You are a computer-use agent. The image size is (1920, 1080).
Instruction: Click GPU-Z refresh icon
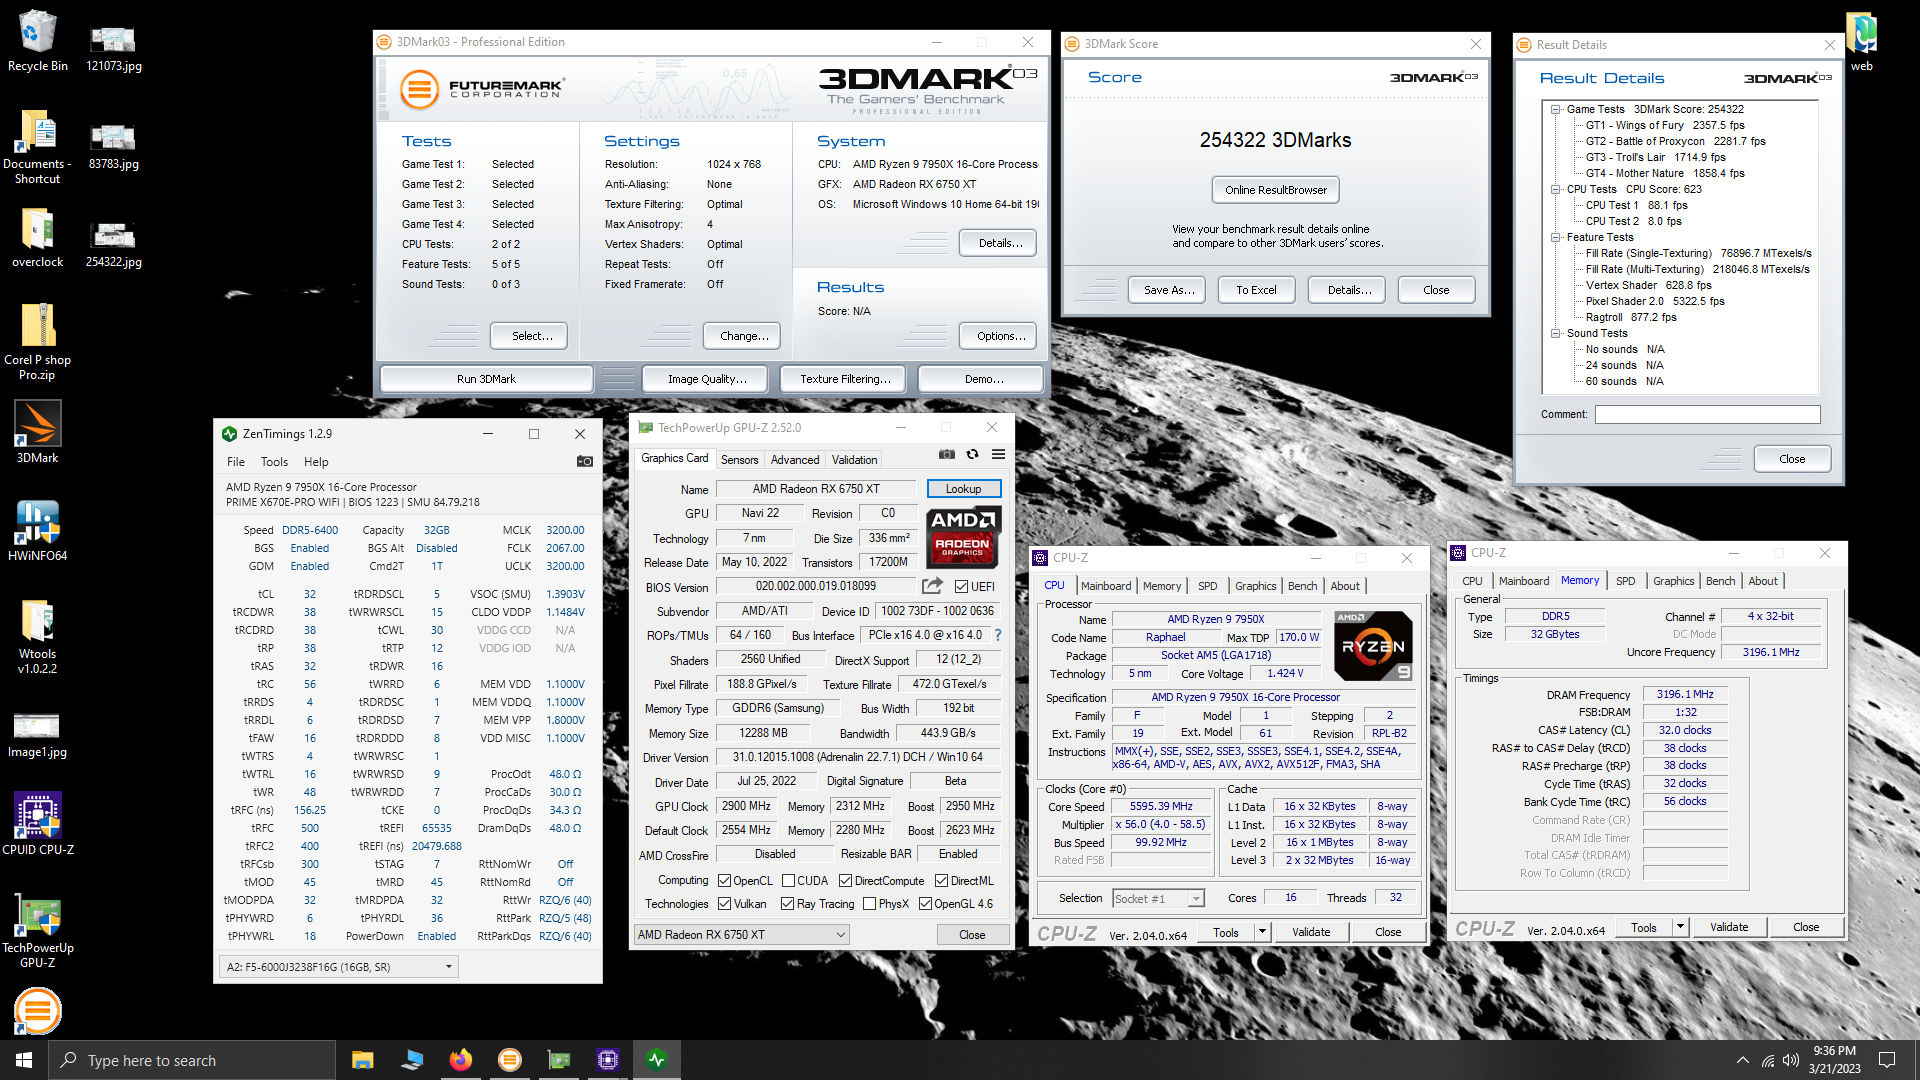tap(972, 454)
